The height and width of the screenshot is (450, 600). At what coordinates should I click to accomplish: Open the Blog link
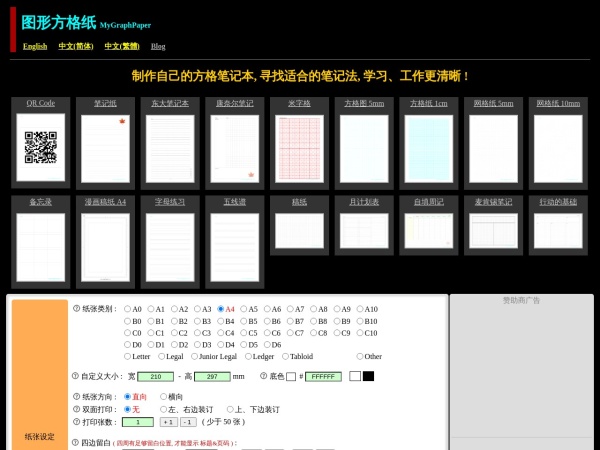[x=158, y=46]
